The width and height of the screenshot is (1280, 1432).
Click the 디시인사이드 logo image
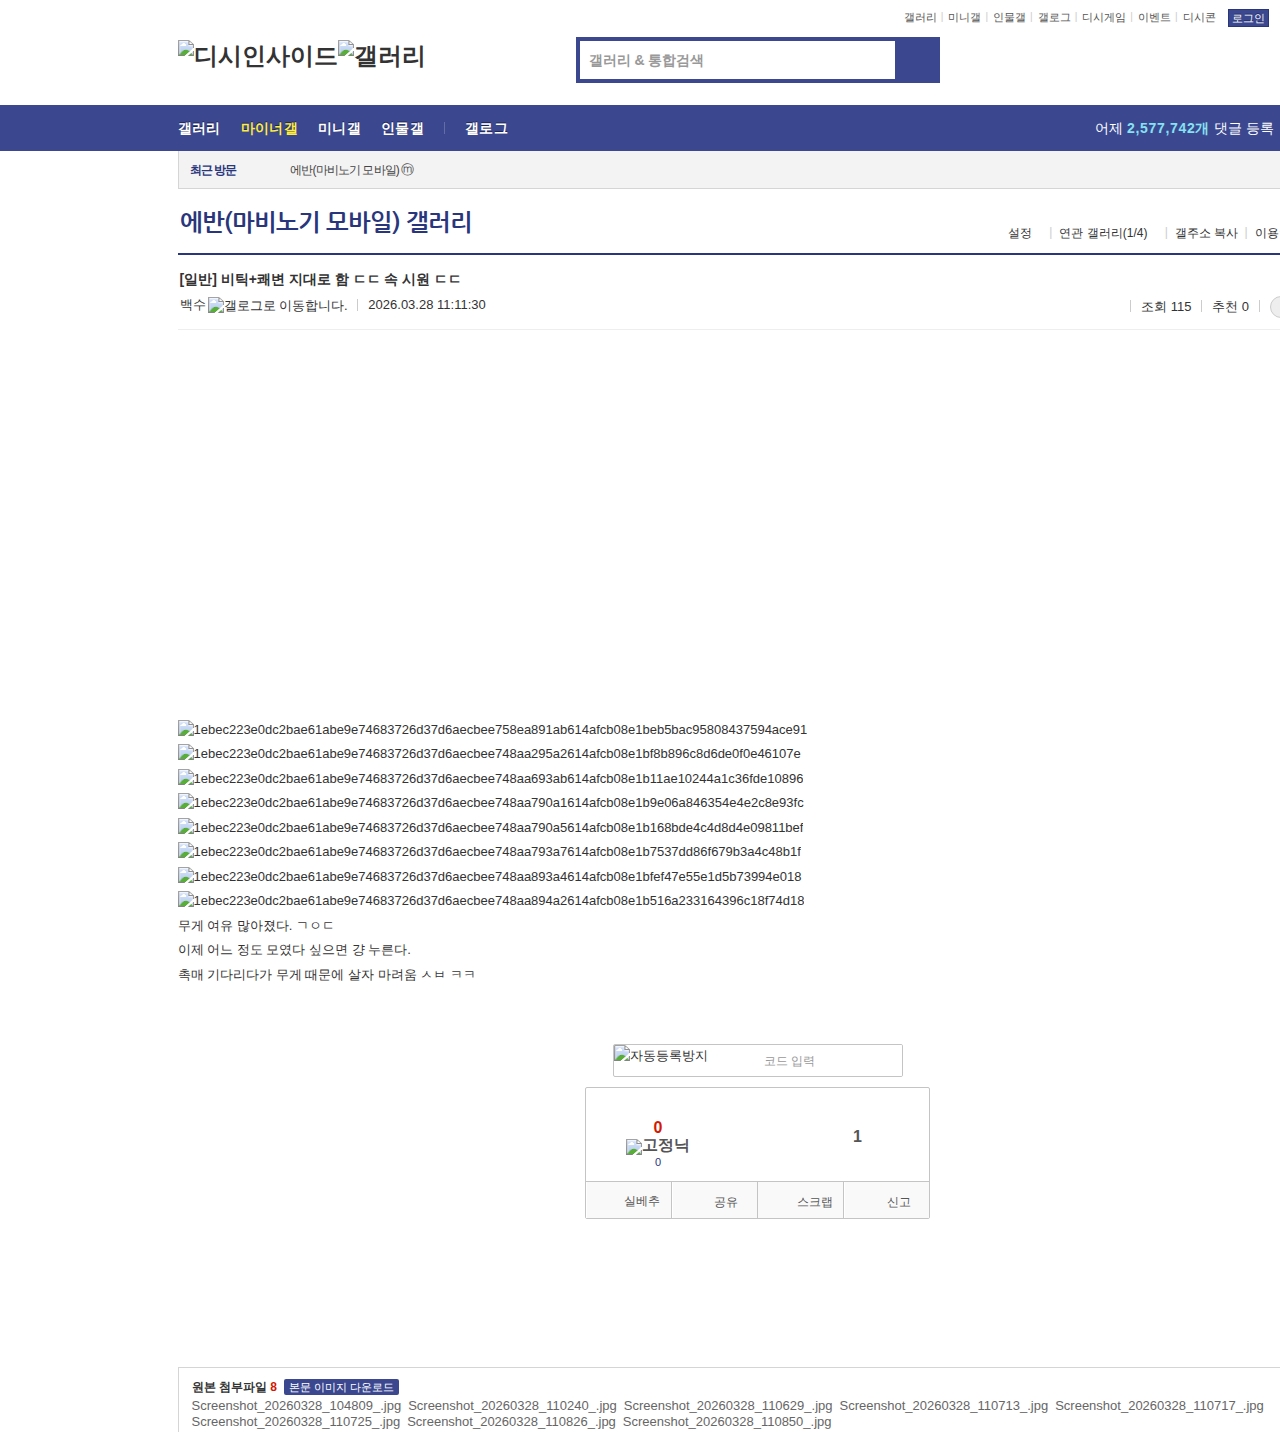[x=258, y=55]
